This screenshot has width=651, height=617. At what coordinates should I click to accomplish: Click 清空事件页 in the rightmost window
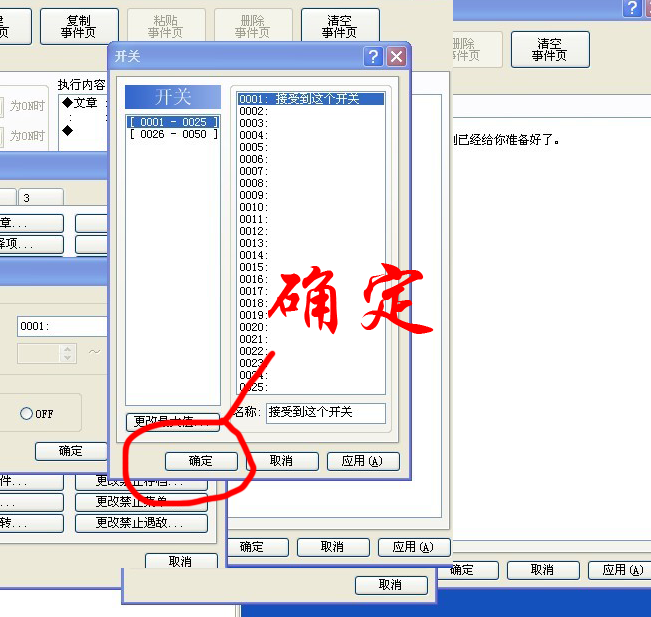coord(550,49)
